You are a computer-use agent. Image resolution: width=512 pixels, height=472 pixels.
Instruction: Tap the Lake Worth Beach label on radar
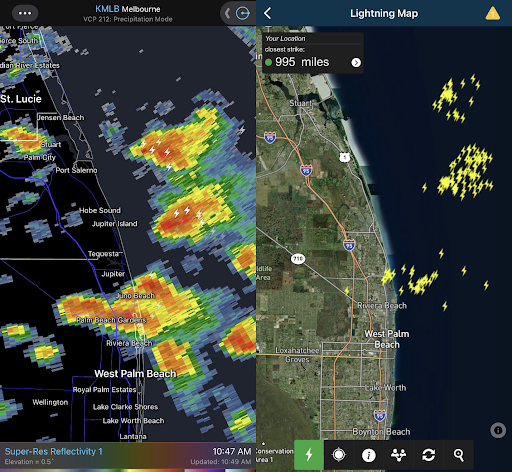coord(133,421)
